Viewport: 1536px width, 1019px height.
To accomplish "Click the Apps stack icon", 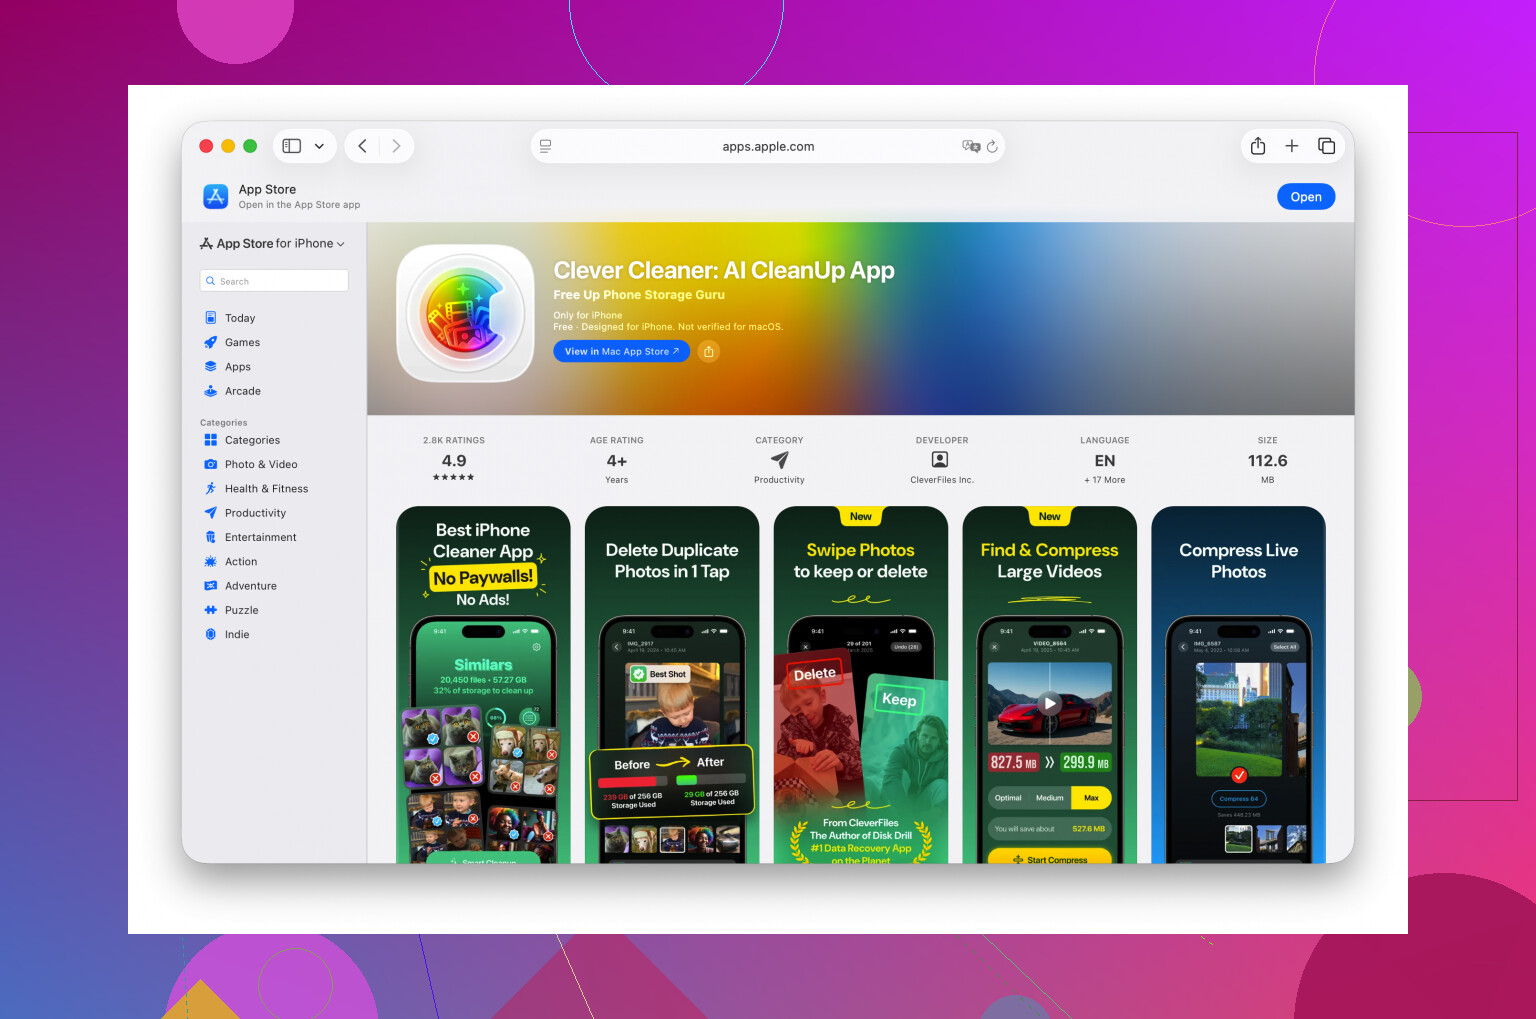I will [211, 367].
